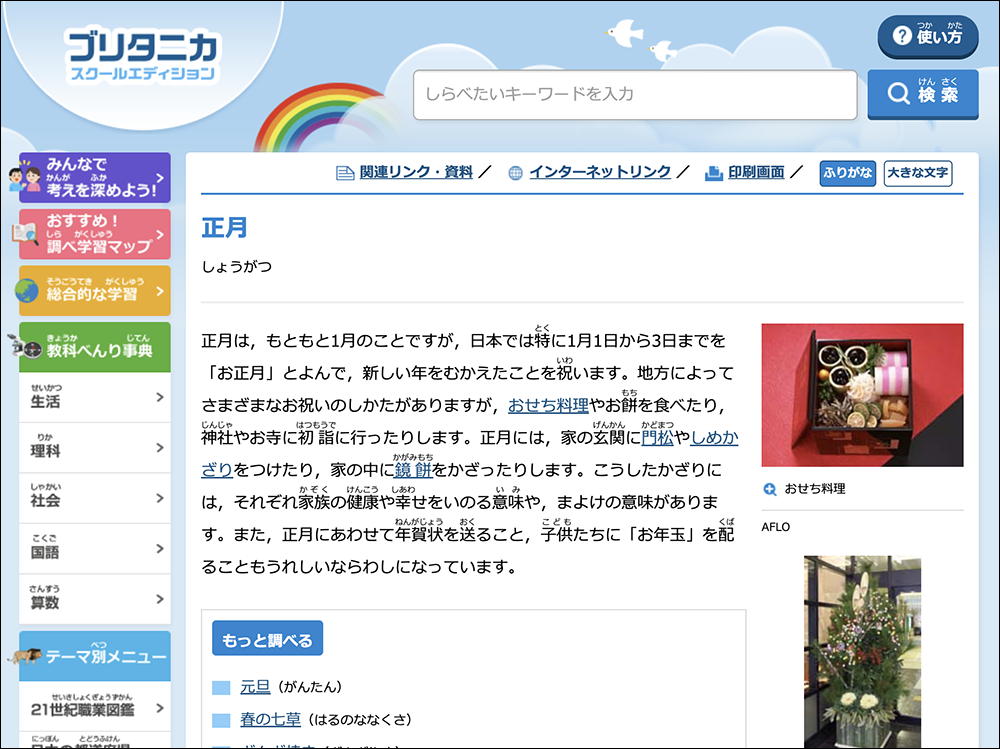Click the 検索 search button
1000x749 pixels.
922,94
